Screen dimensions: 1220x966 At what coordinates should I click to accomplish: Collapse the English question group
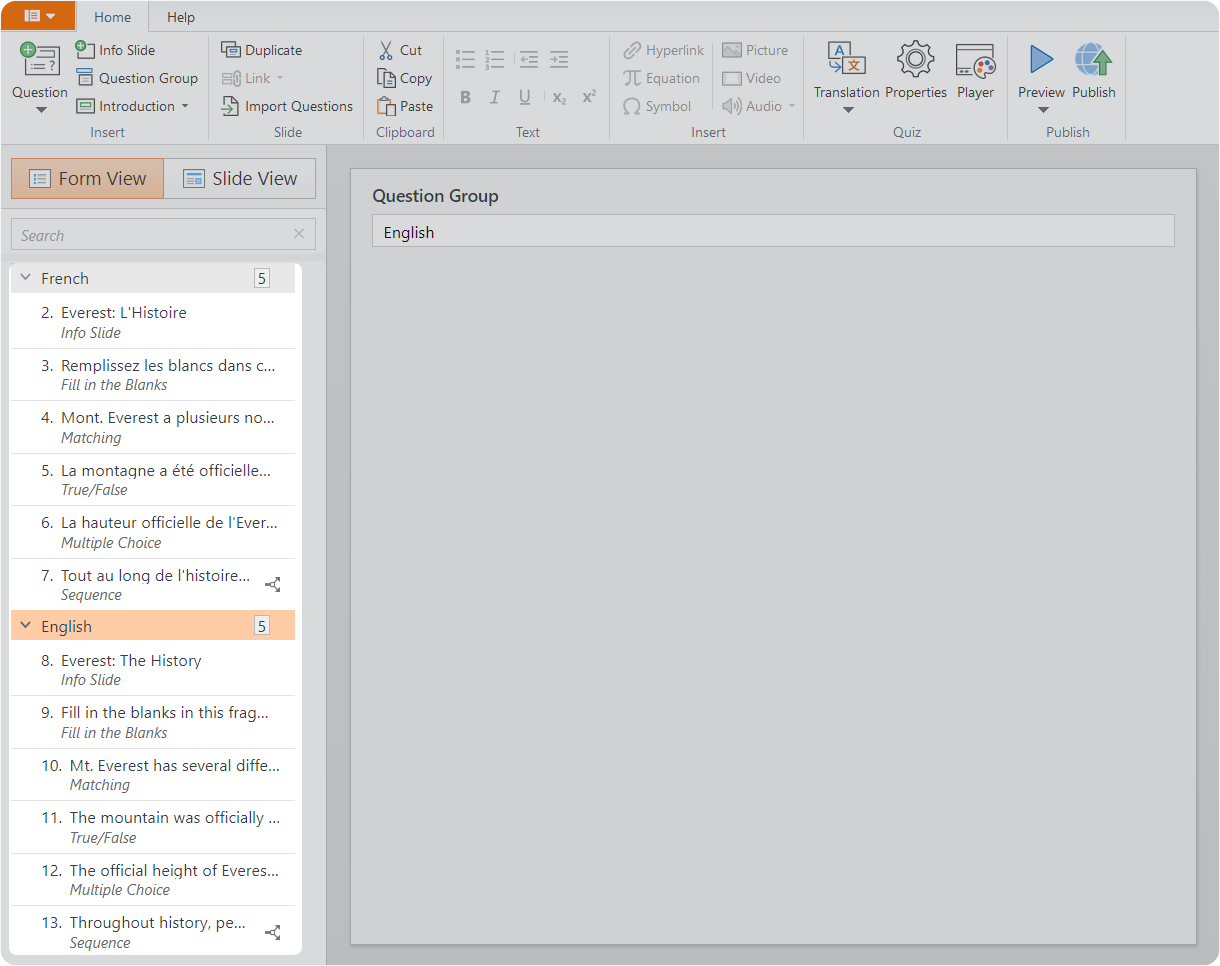(x=26, y=626)
